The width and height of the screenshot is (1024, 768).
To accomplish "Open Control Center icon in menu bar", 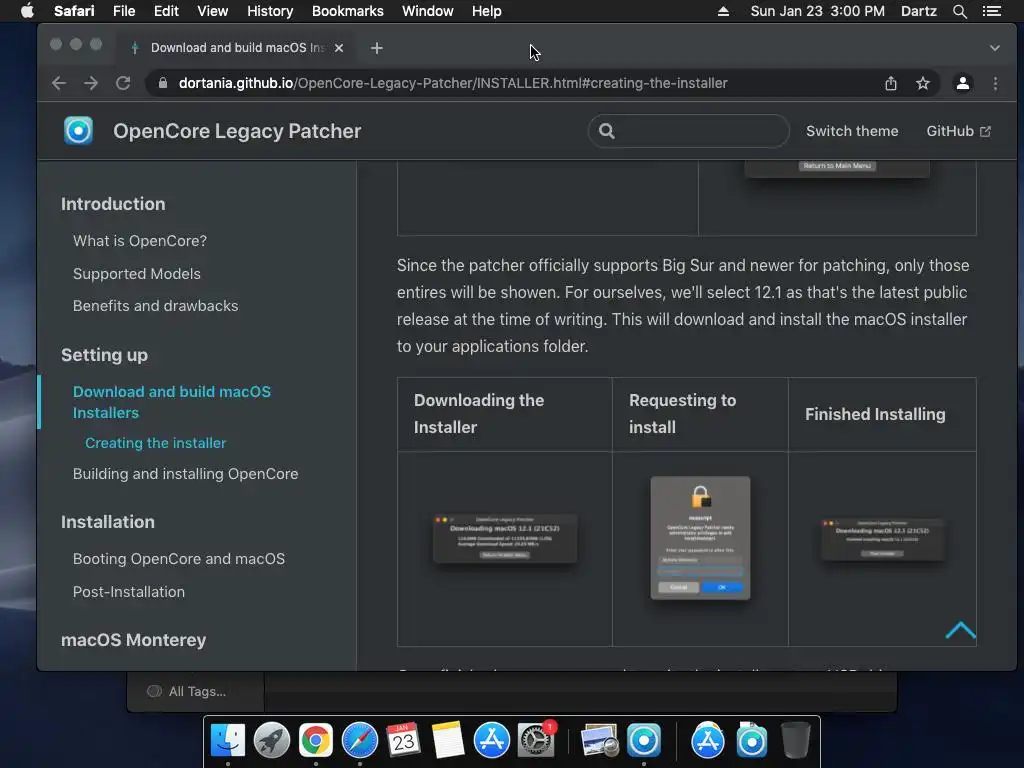I will (x=992, y=11).
